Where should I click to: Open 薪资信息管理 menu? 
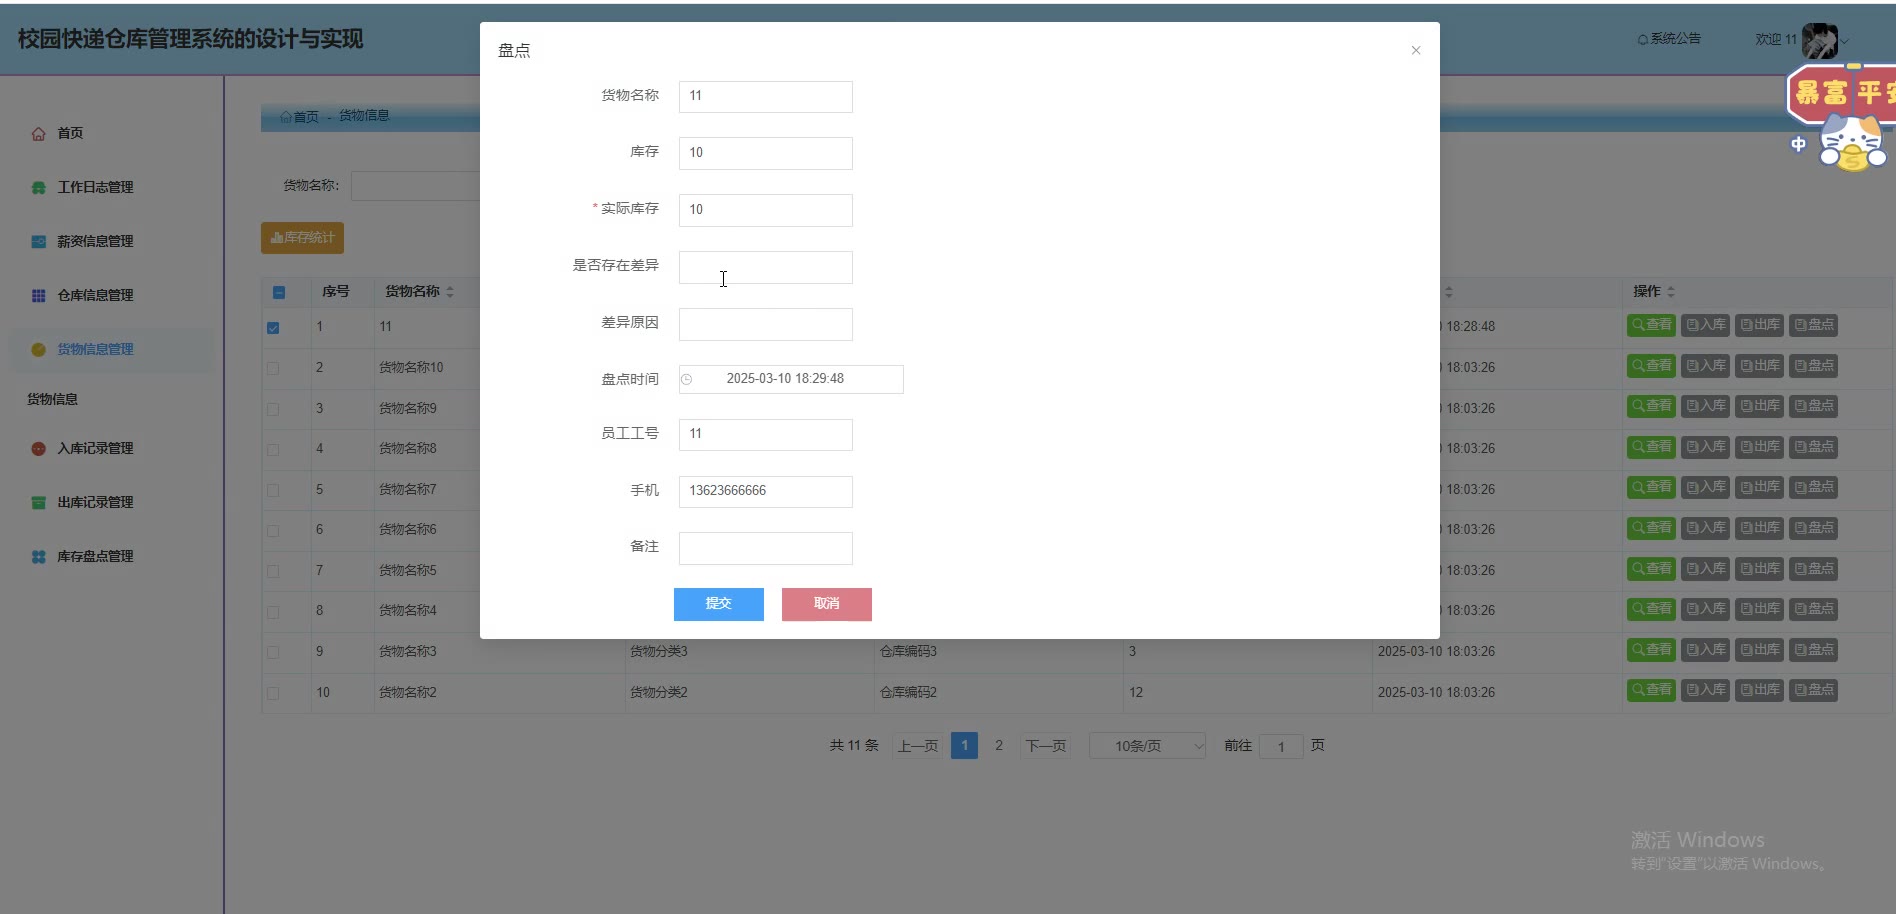pos(95,242)
